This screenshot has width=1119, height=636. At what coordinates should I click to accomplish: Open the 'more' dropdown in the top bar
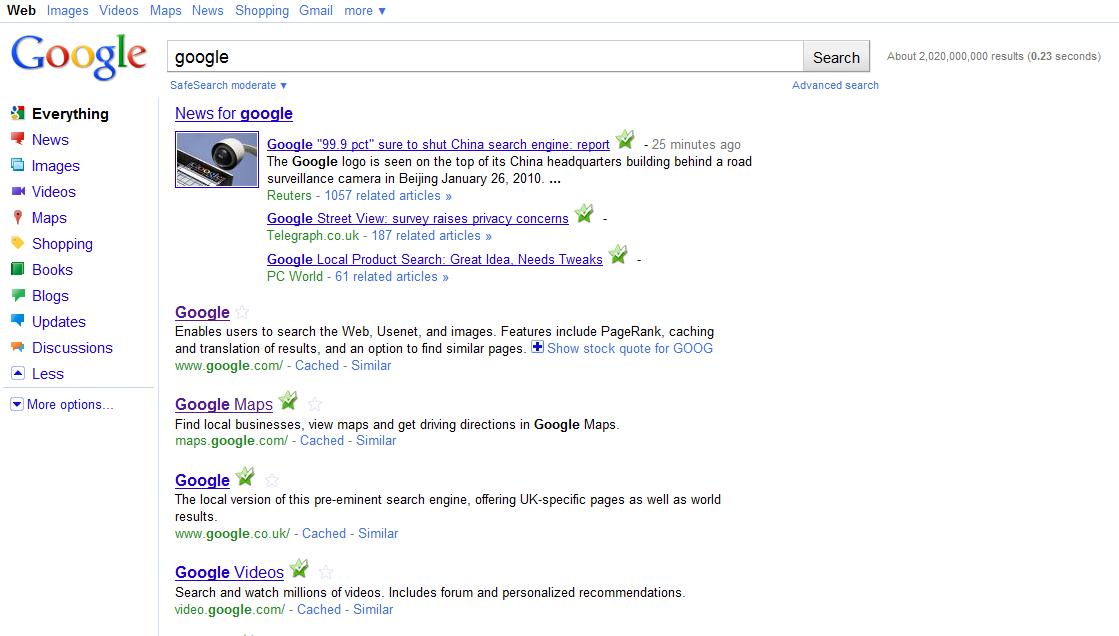click(365, 11)
